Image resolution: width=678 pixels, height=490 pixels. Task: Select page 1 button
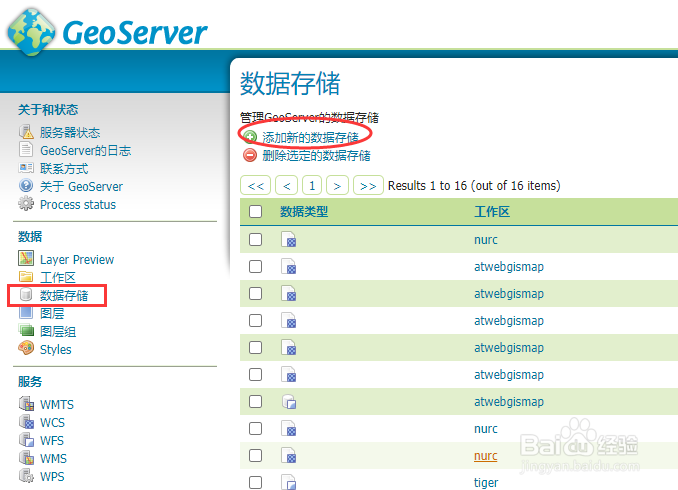coord(312,186)
